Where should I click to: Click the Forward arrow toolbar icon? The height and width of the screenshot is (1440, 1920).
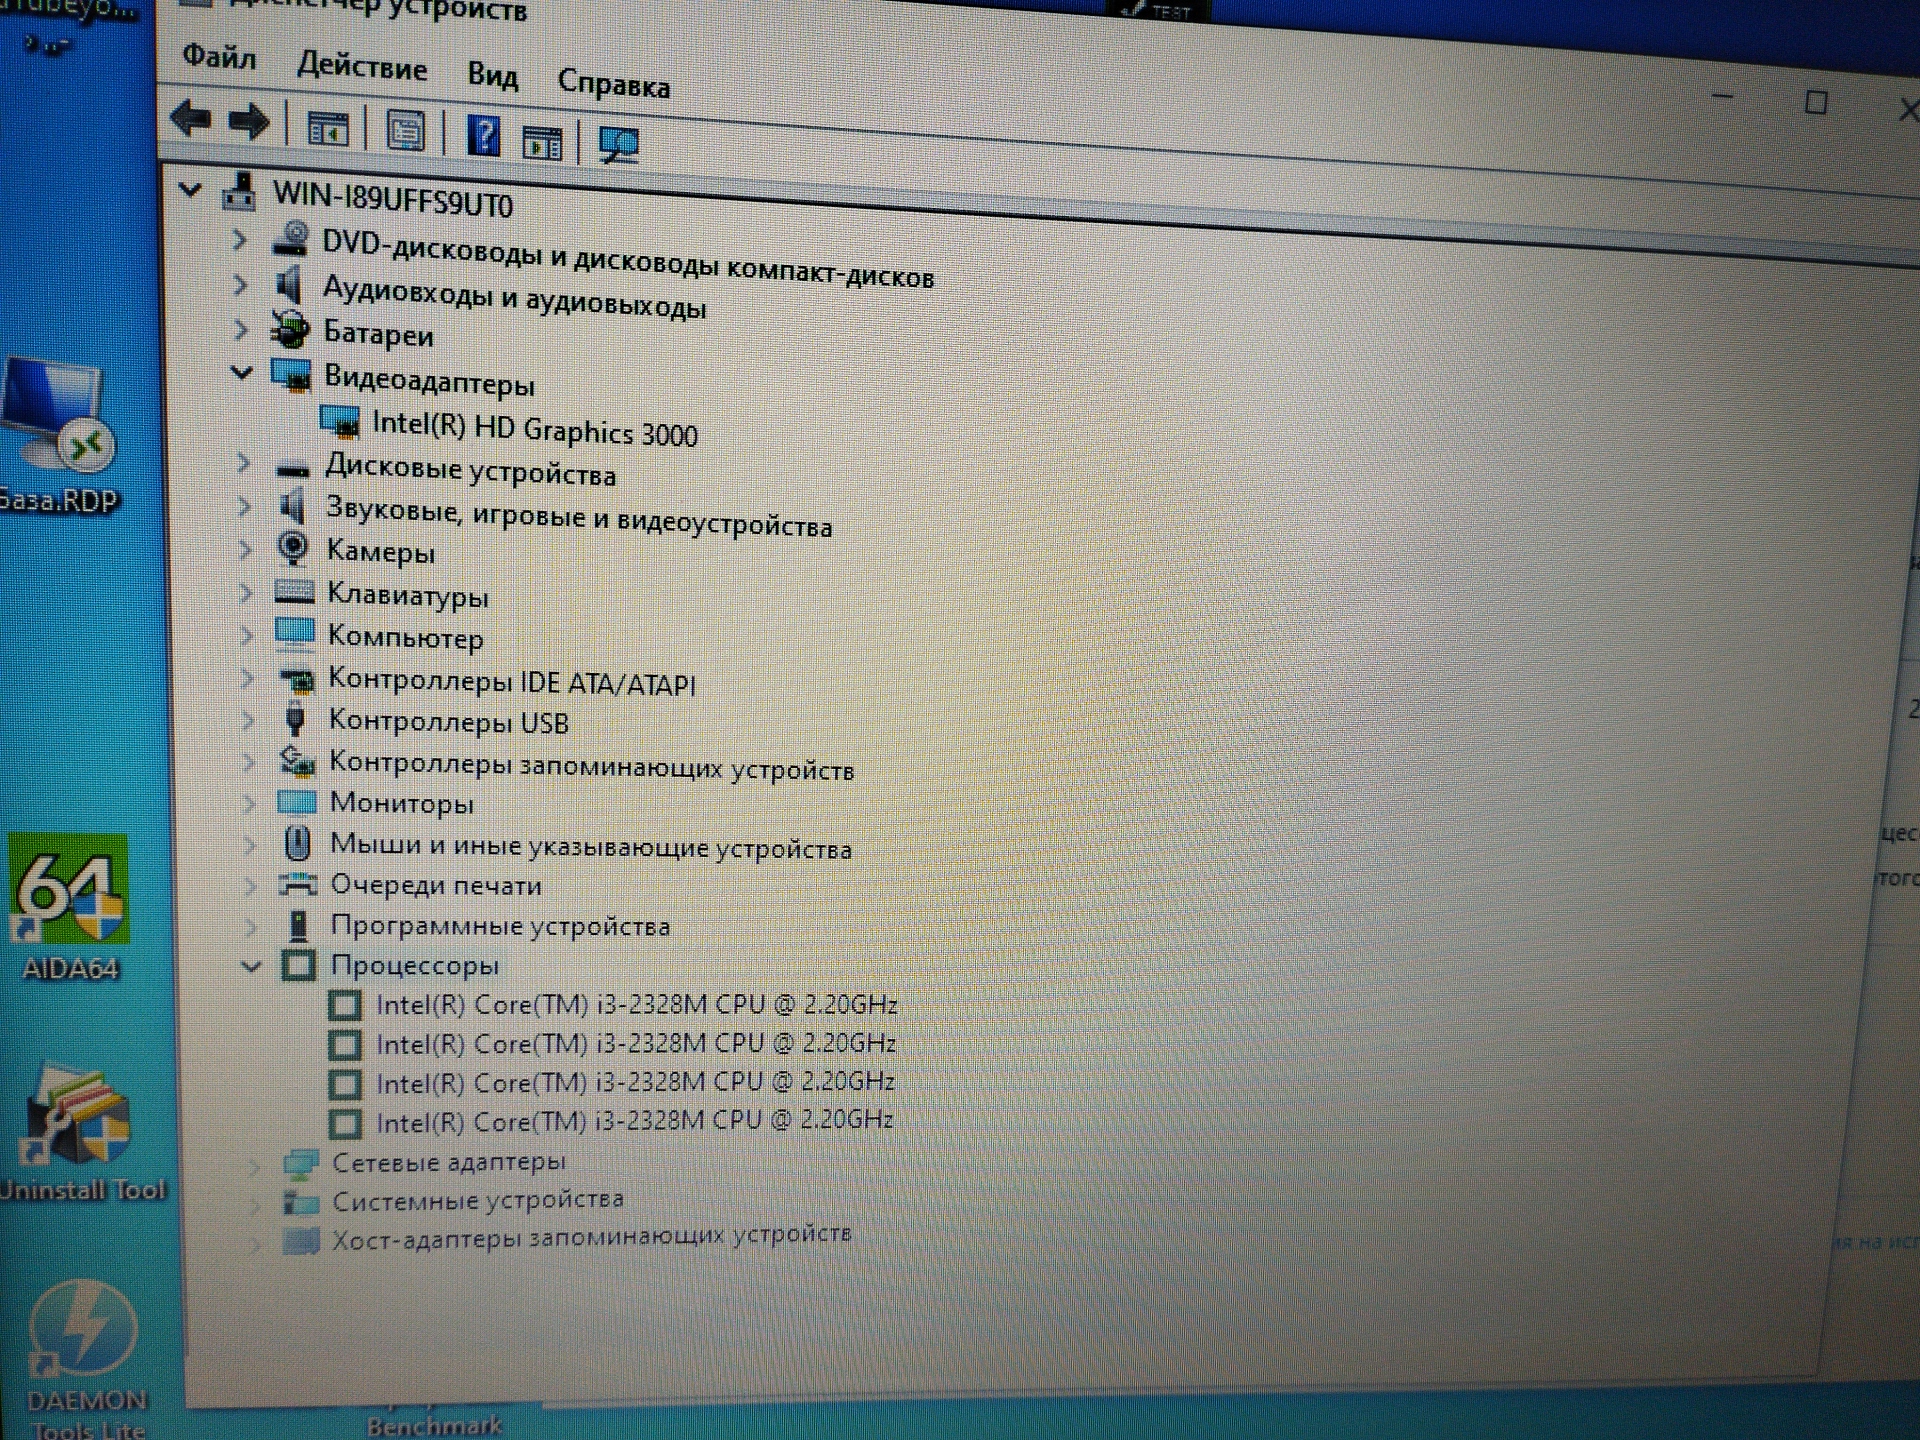point(249,123)
